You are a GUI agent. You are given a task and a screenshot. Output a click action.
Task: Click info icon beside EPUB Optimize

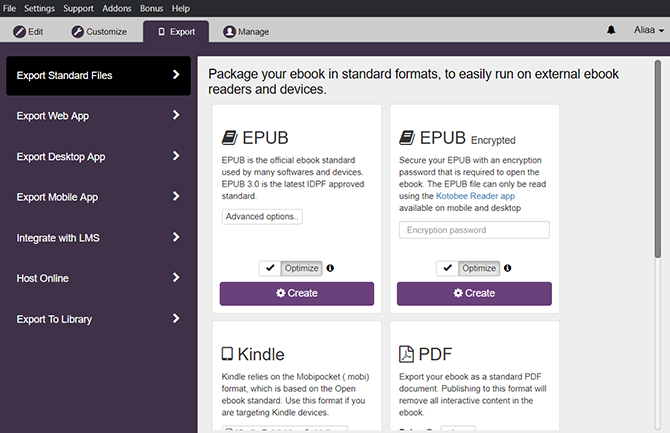click(x=330, y=268)
